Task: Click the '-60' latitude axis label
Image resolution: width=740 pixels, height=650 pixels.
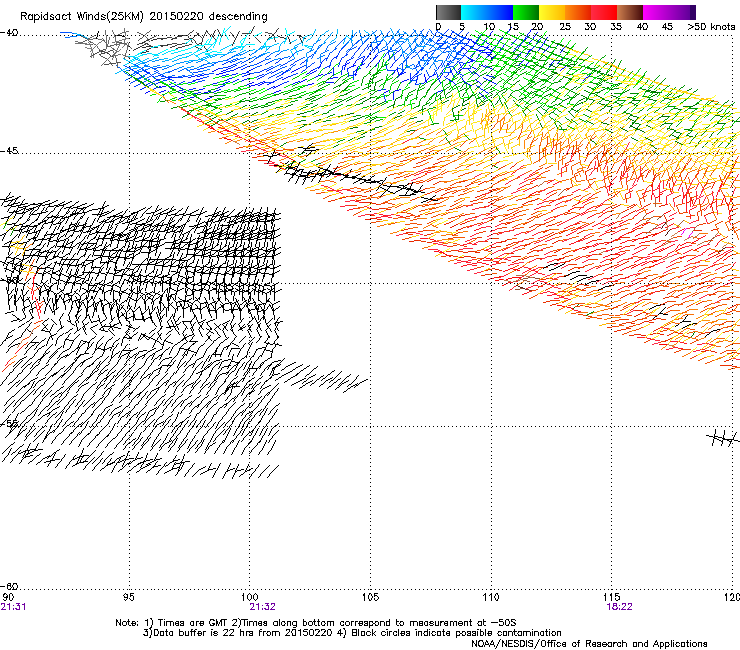Action: coord(9,586)
